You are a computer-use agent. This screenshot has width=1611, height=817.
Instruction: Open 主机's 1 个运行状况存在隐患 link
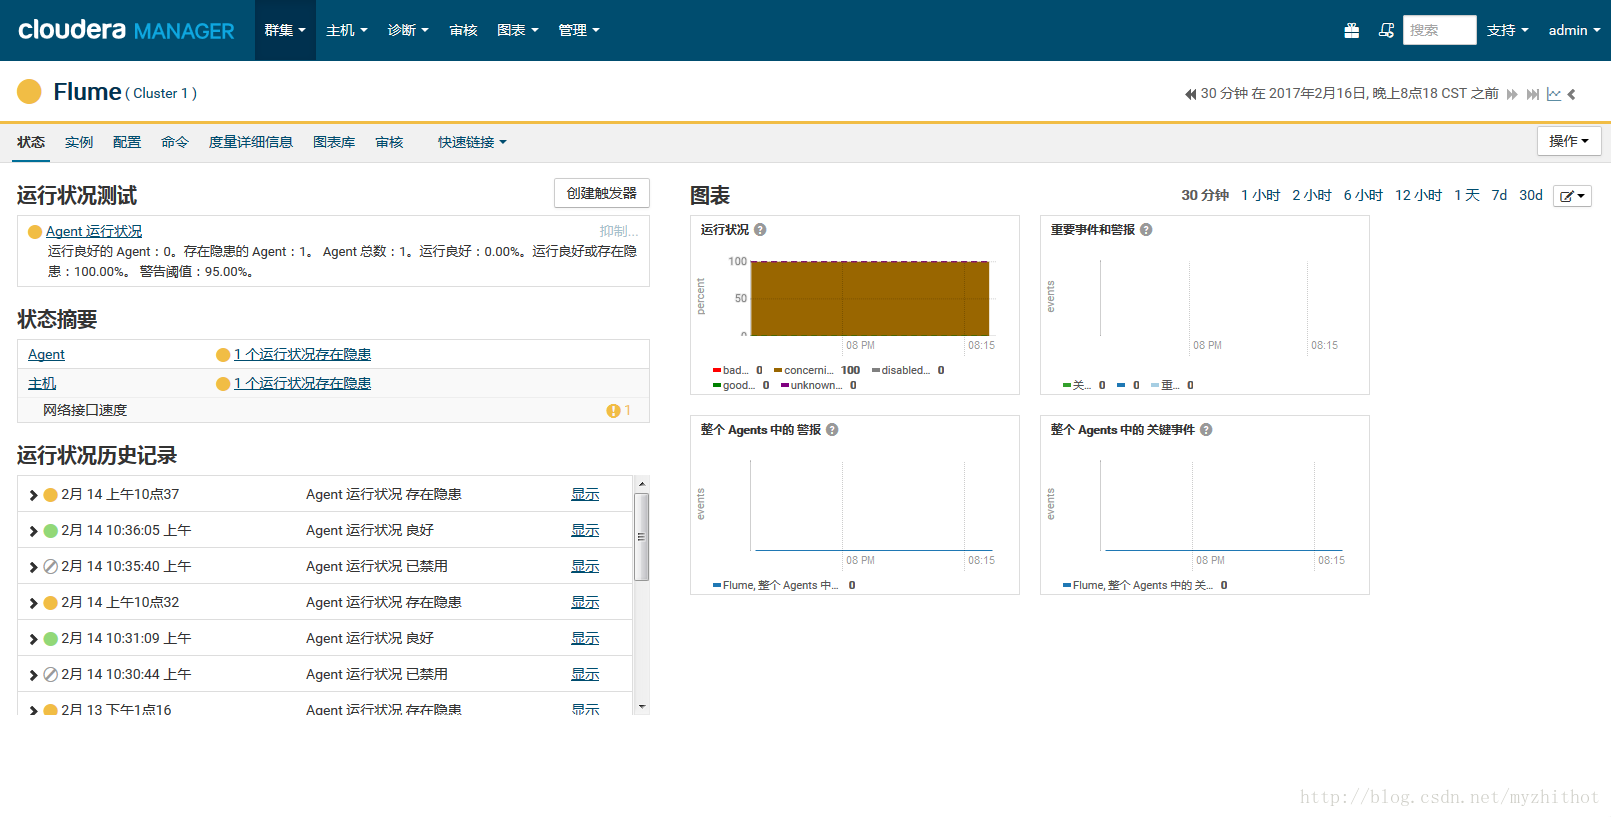click(x=302, y=384)
